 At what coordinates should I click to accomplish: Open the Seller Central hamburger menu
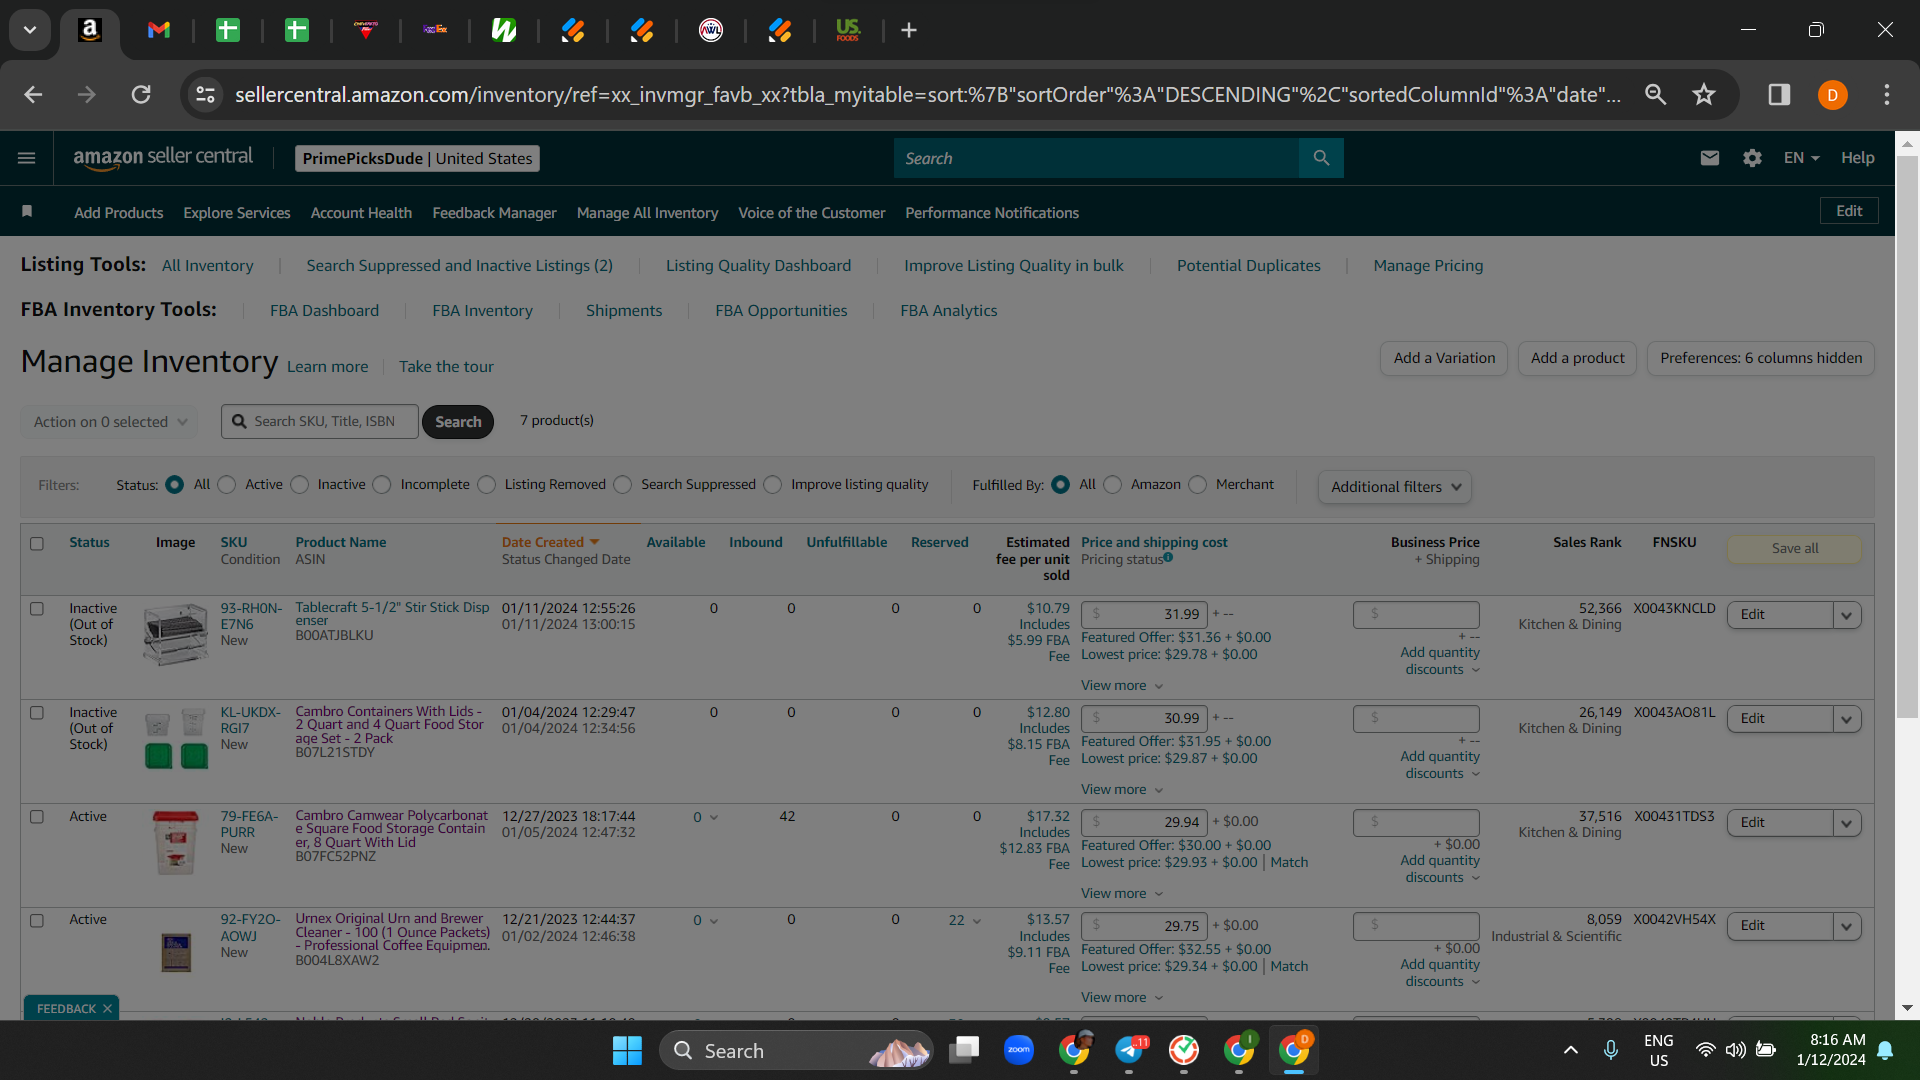pyautogui.click(x=27, y=158)
